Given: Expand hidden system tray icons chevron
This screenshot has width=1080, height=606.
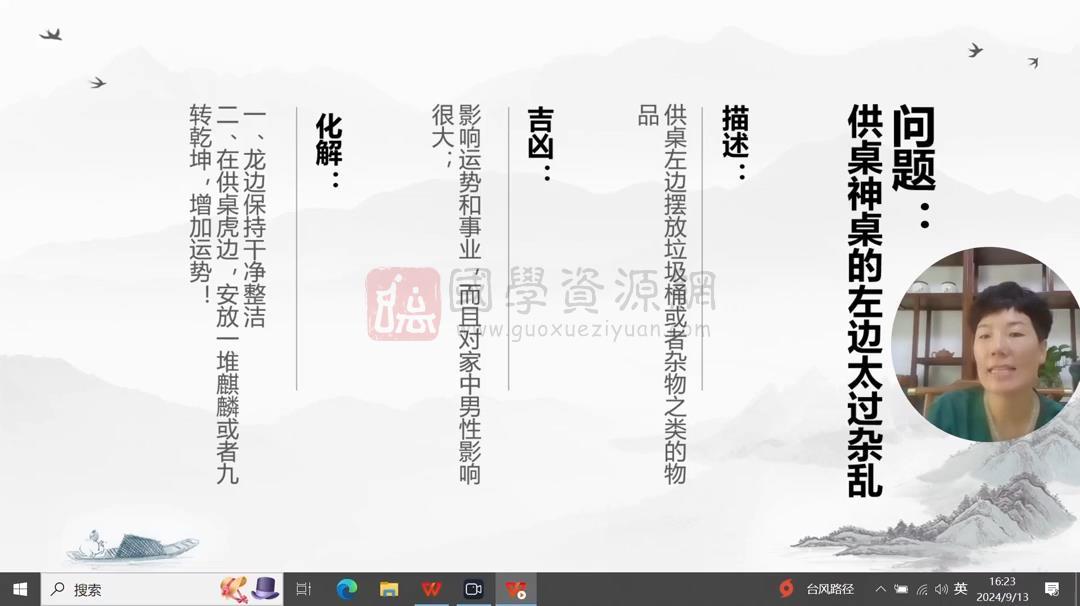Looking at the screenshot, I should pos(881,590).
